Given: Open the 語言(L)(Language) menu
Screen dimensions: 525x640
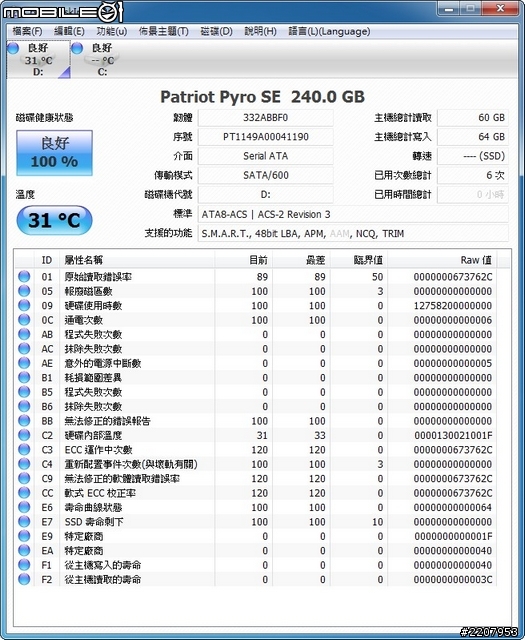Looking at the screenshot, I should coord(329,31).
